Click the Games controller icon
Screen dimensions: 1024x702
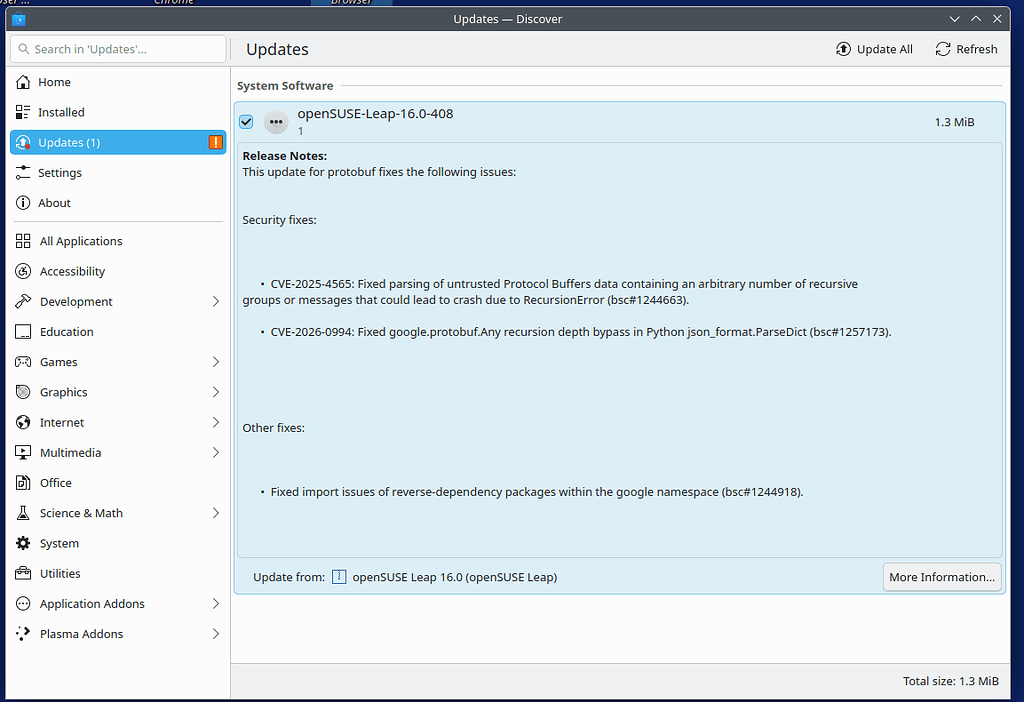(x=23, y=362)
